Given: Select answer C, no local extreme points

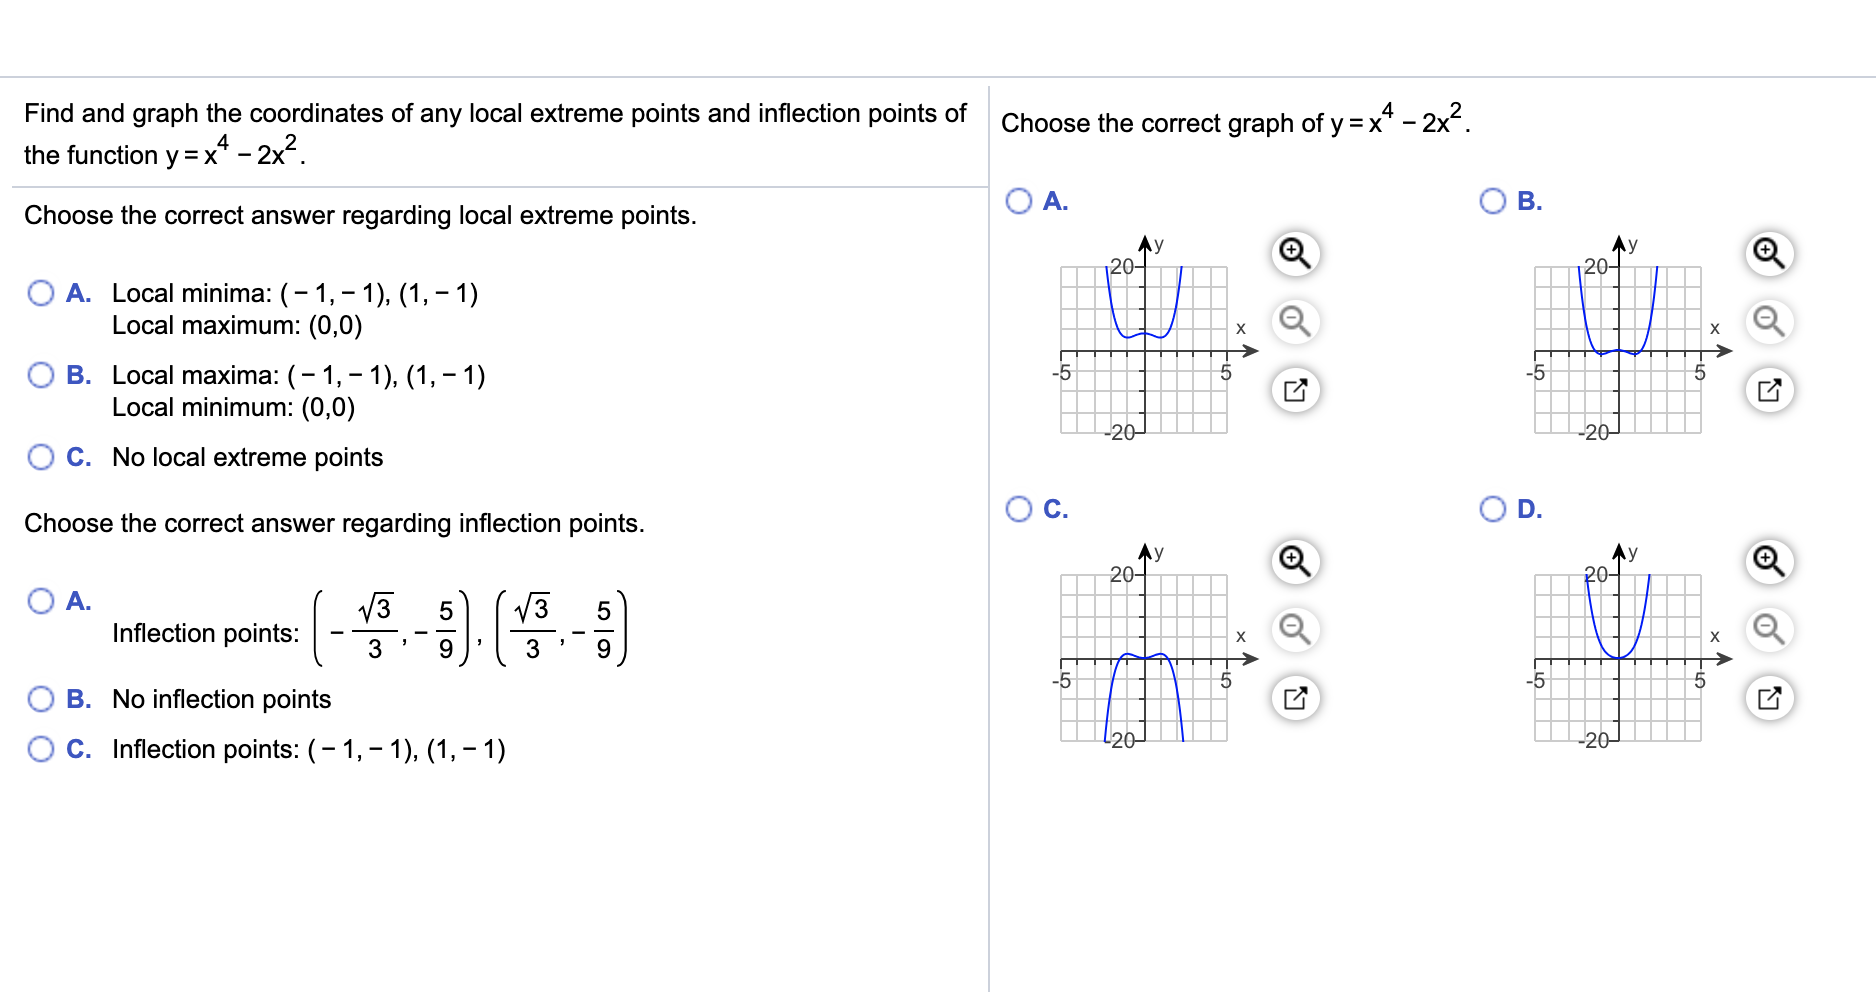Looking at the screenshot, I should (x=41, y=456).
